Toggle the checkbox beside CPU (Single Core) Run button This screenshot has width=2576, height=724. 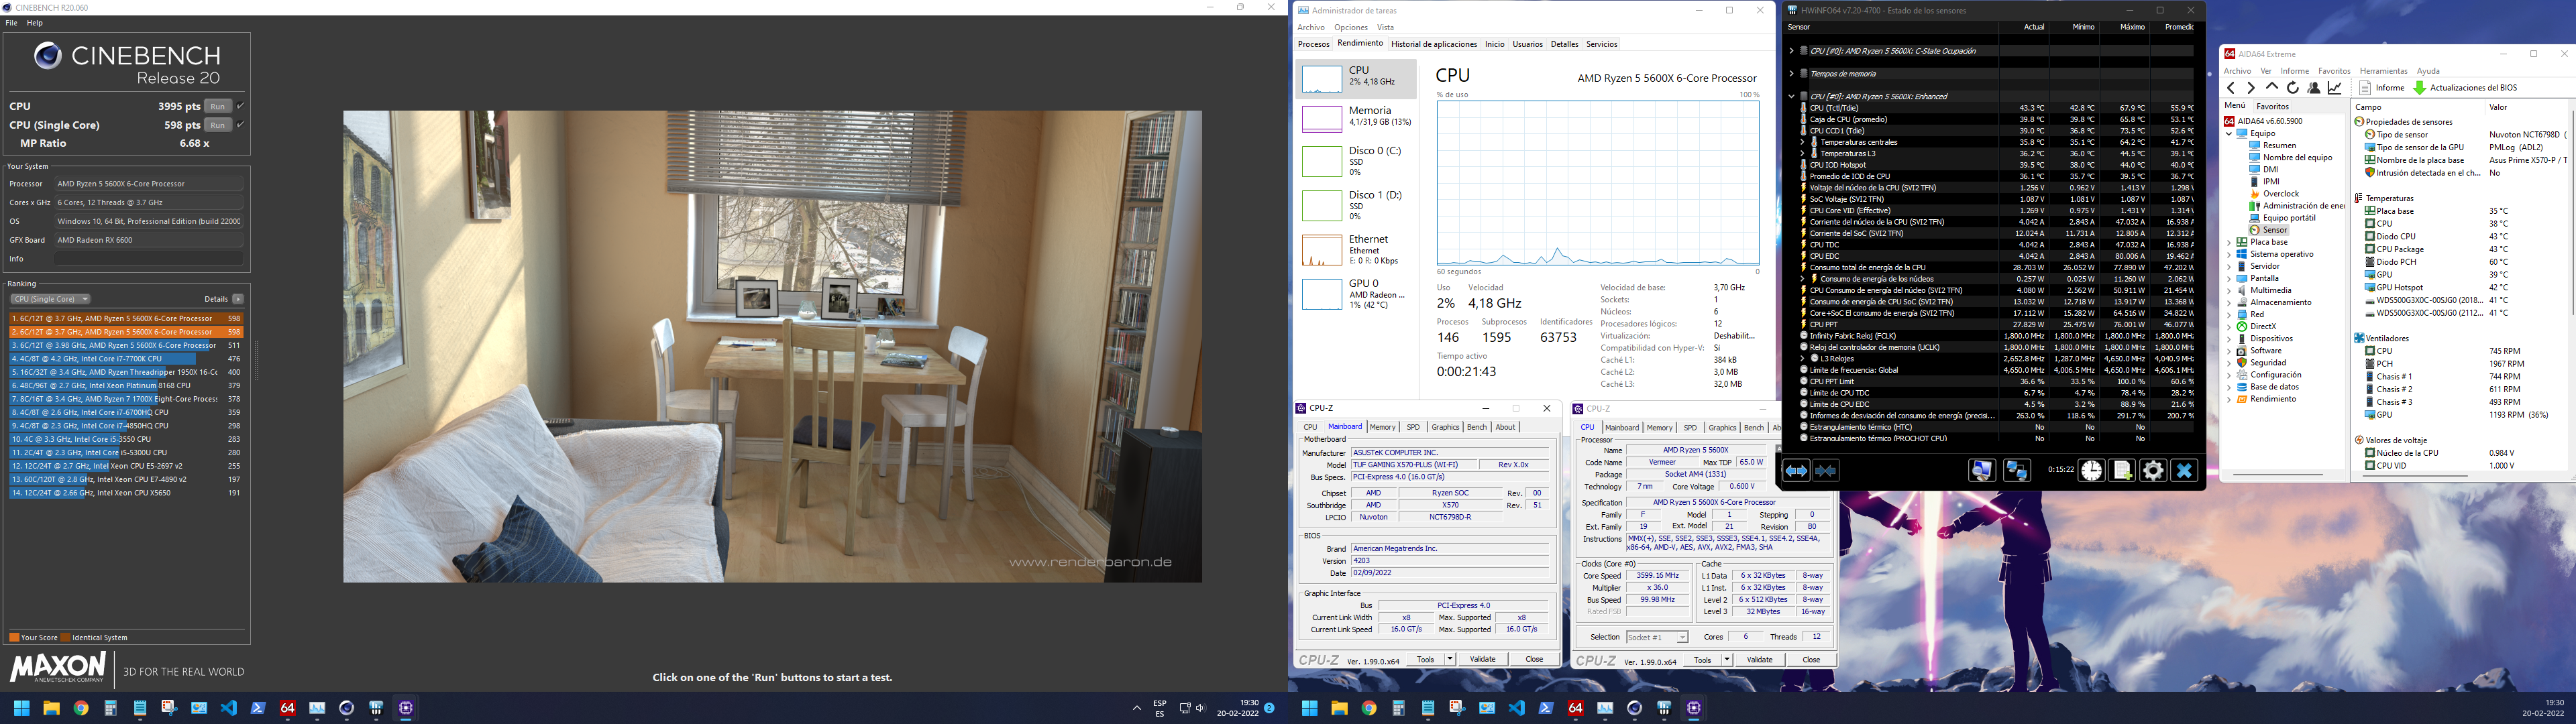pos(240,125)
